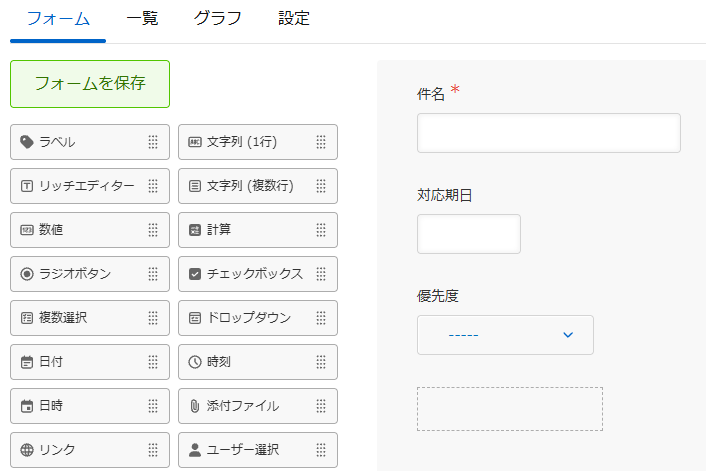Select the 文字列 (複数行) field text

250,186
